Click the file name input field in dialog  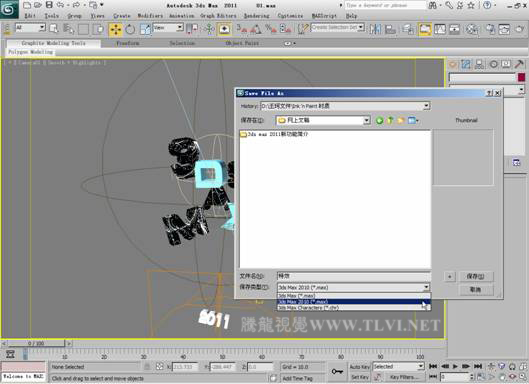354,276
